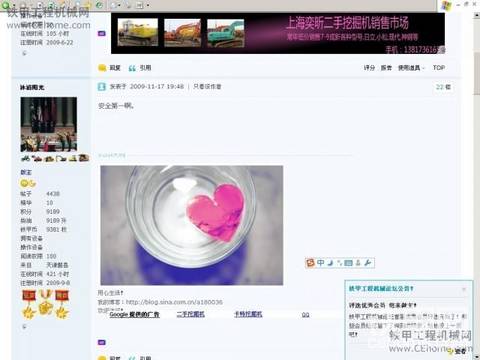Click the middle gold medal badge
Screen dimensions: 480x360
click(45, 302)
